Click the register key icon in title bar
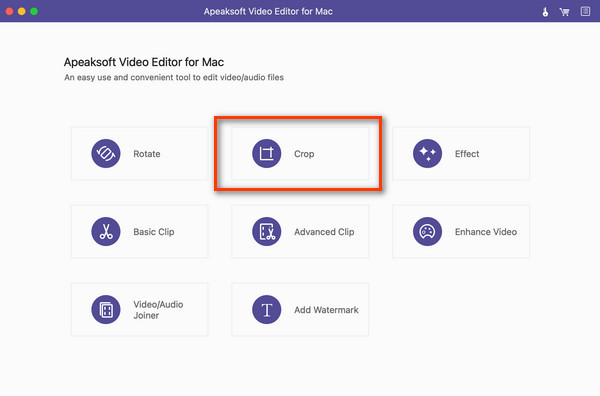This screenshot has width=600, height=396. coord(545,12)
